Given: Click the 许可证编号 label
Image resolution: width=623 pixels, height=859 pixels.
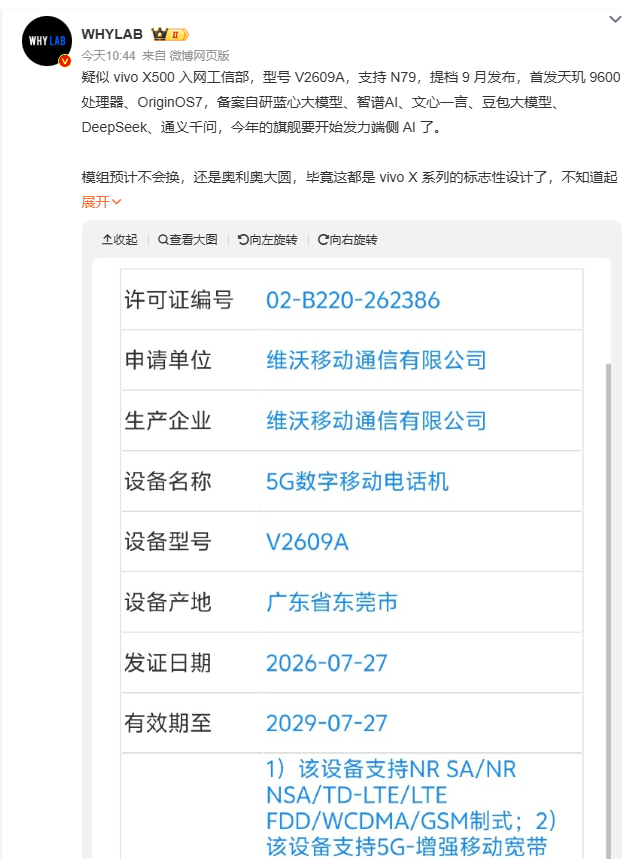Looking at the screenshot, I should (x=179, y=300).
